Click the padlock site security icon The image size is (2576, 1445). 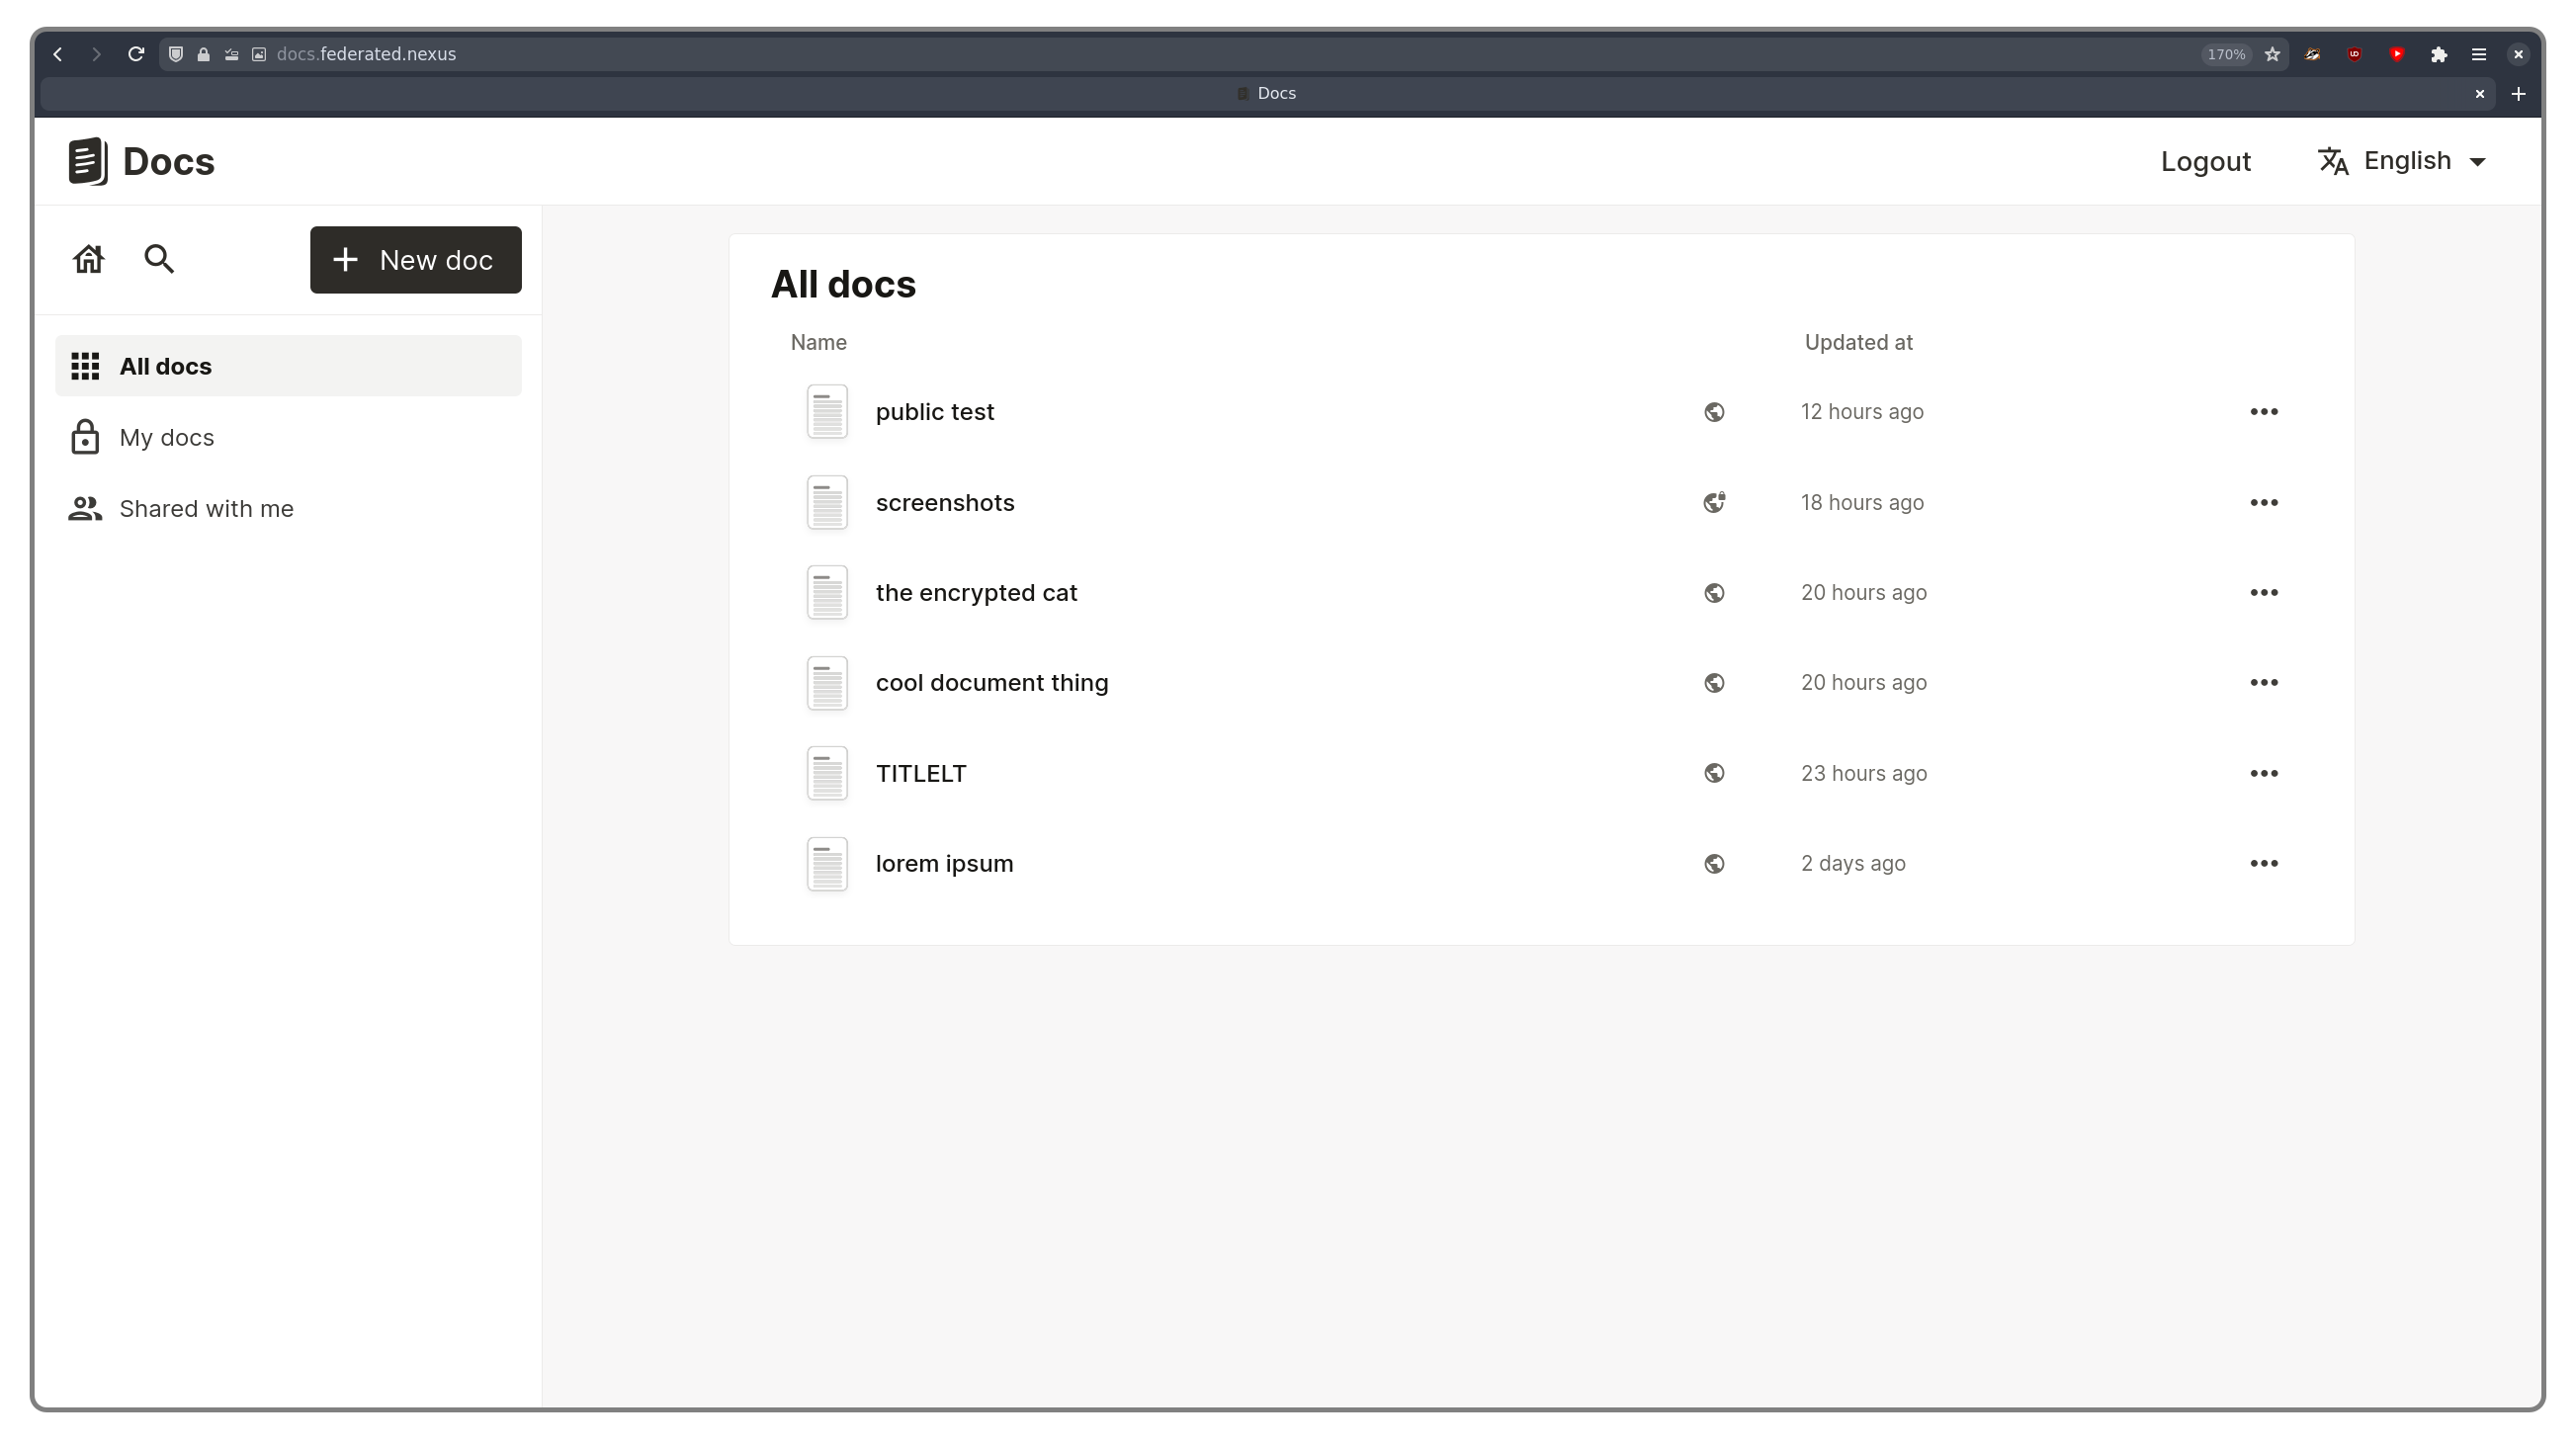tap(203, 55)
